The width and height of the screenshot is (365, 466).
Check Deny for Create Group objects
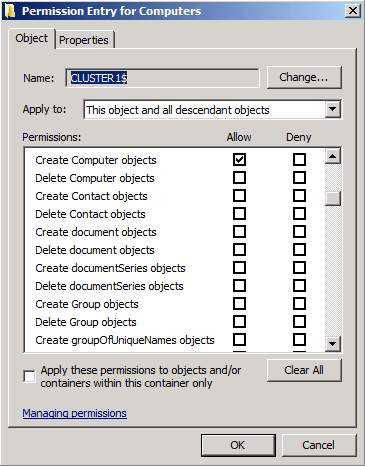(299, 304)
